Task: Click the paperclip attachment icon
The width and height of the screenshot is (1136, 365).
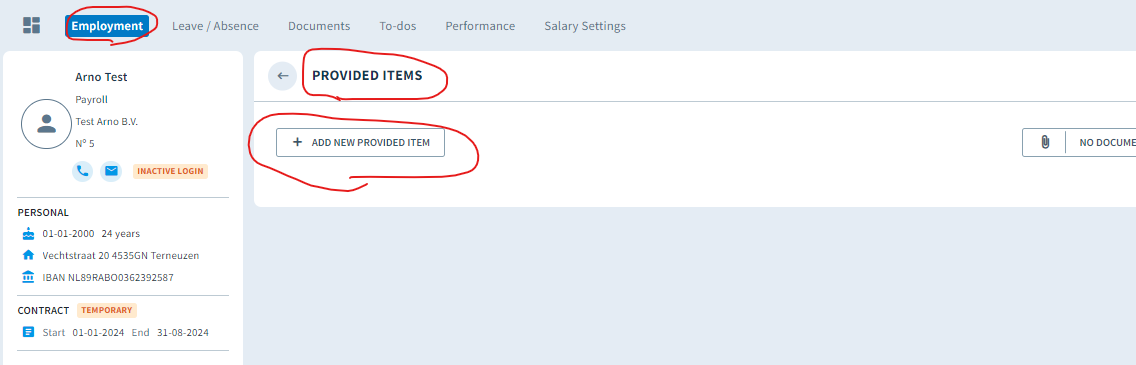Action: (1045, 143)
